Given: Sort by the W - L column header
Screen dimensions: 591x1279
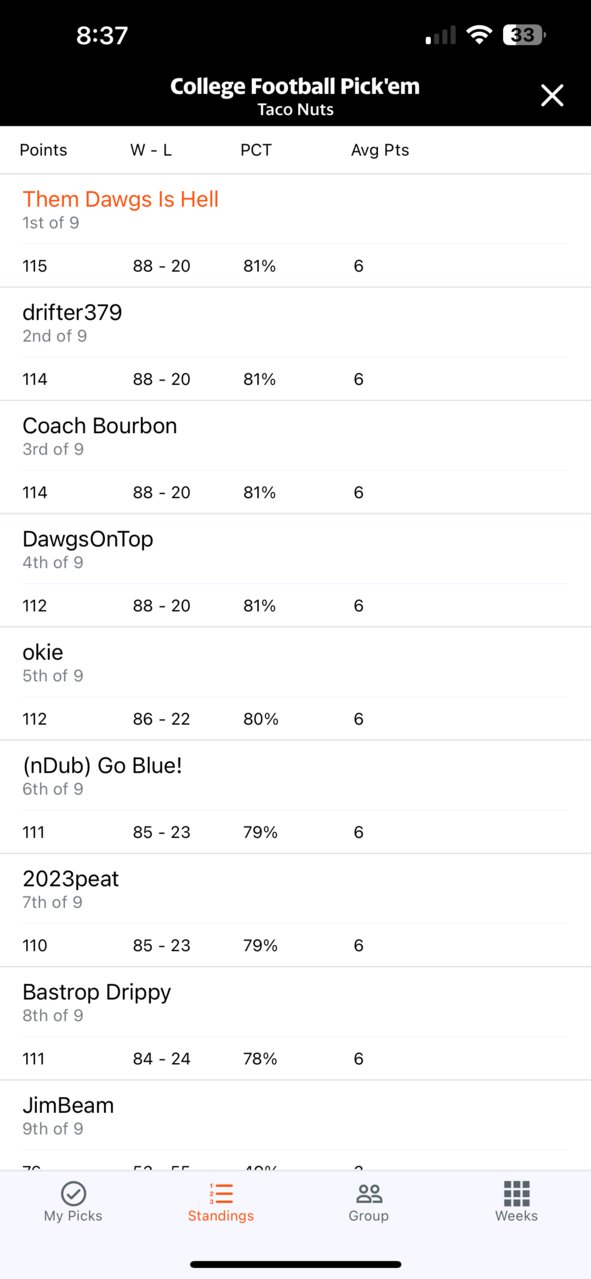Looking at the screenshot, I should pos(151,150).
